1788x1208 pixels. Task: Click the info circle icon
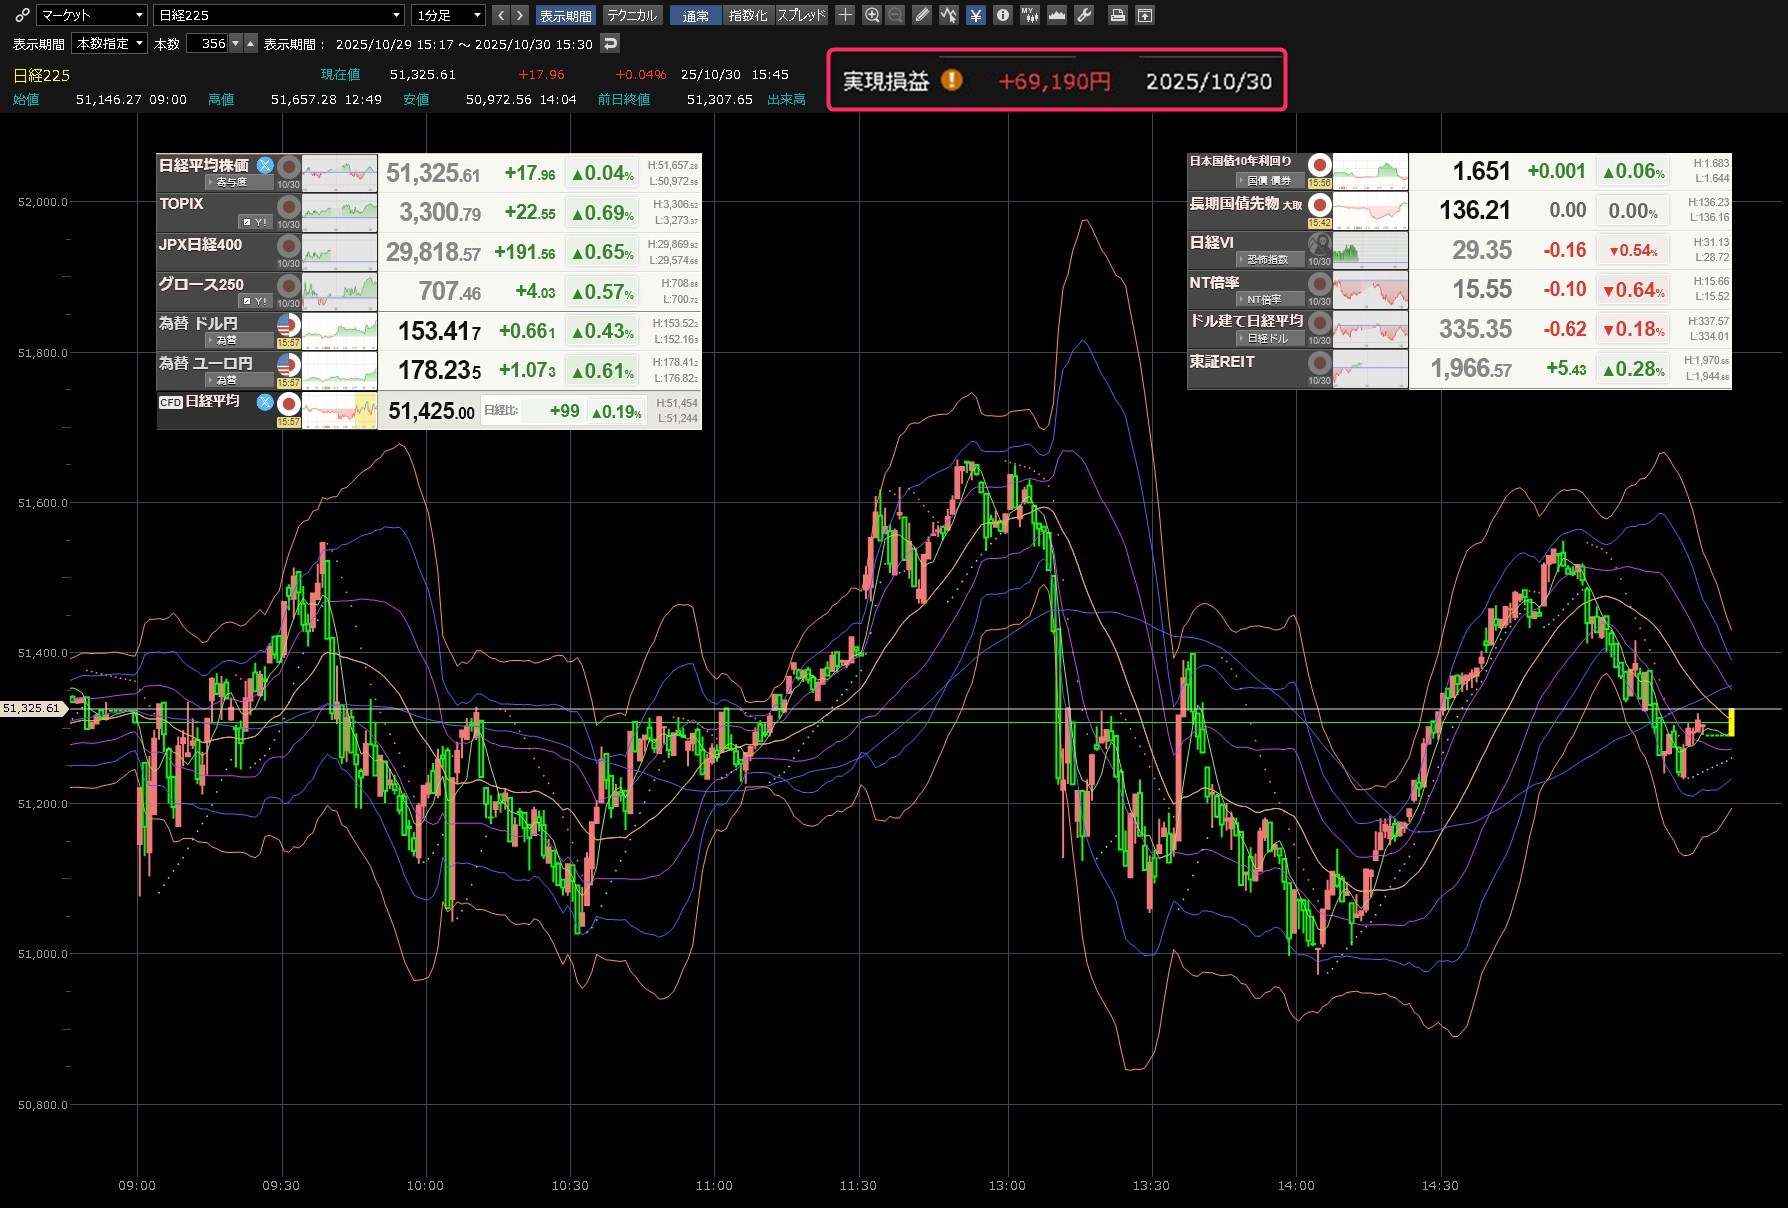(x=1002, y=15)
